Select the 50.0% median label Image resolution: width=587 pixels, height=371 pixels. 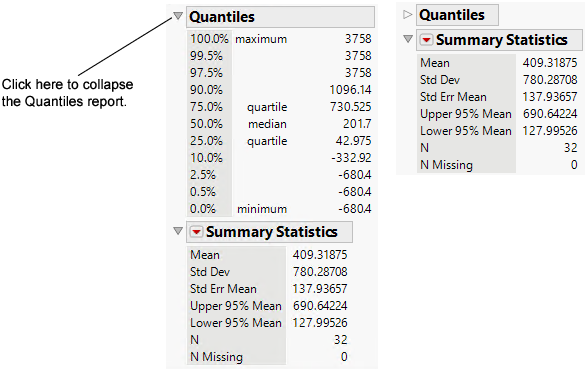[x=206, y=124]
